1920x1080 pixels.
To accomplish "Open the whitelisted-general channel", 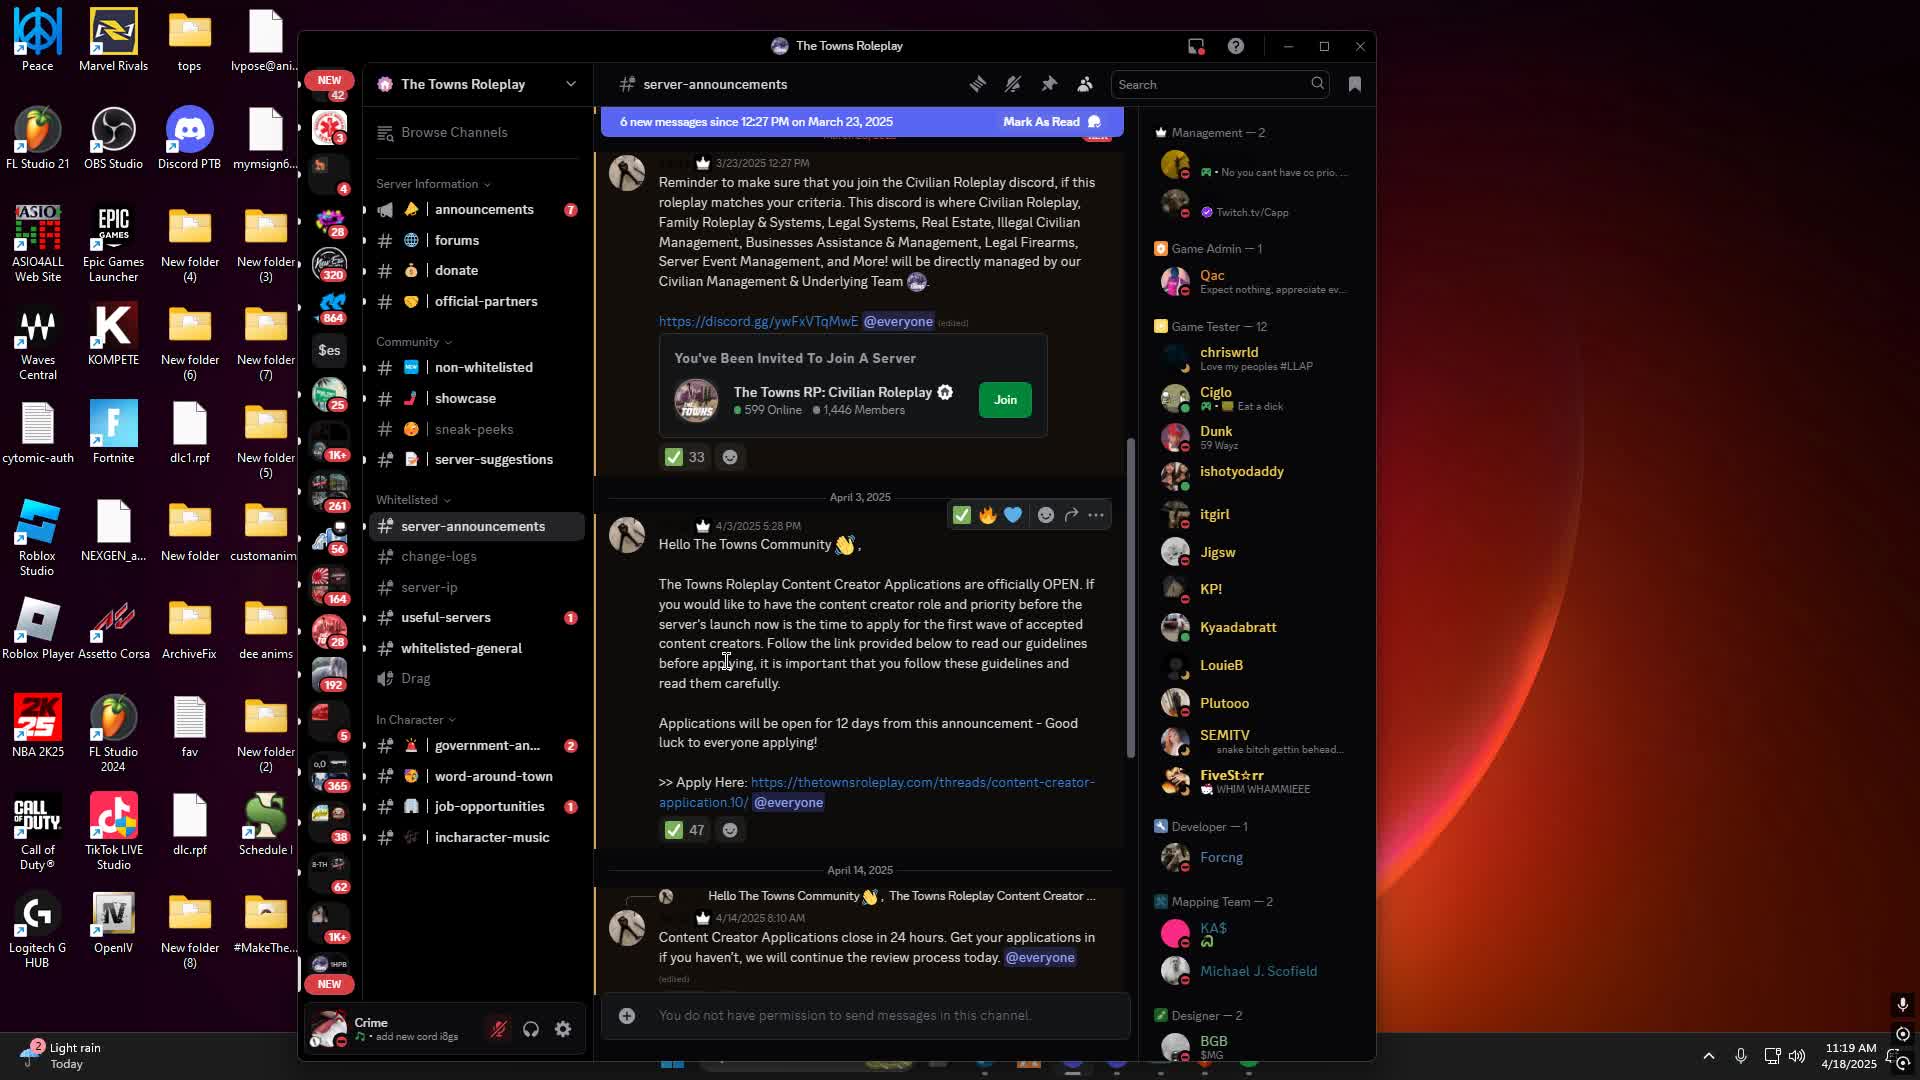I will point(476,649).
